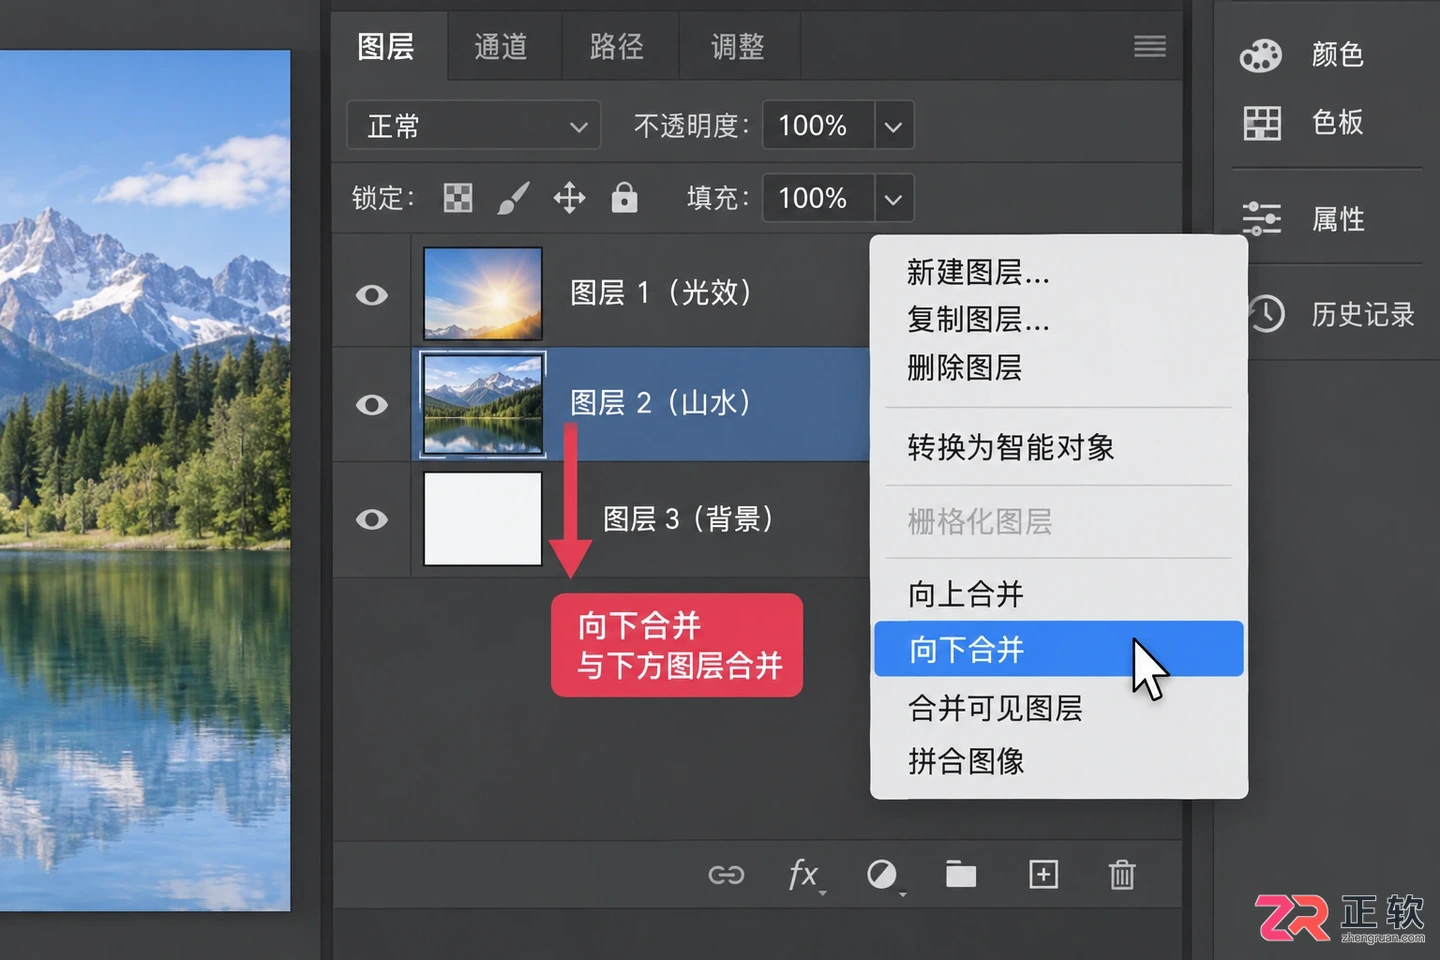Image resolution: width=1440 pixels, height=960 pixels.
Task: Hide 图层 2（山水） with its eye icon
Action: [372, 405]
